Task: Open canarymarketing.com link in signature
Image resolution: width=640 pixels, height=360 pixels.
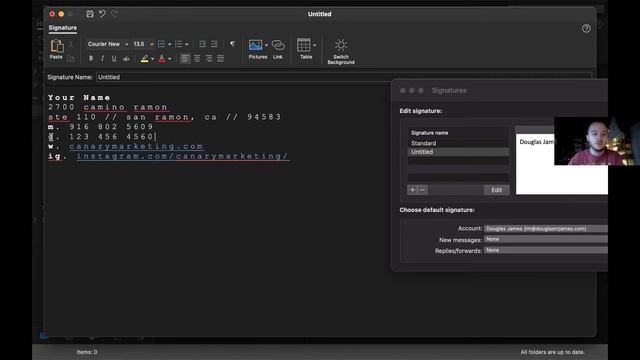Action: pyautogui.click(x=136, y=146)
